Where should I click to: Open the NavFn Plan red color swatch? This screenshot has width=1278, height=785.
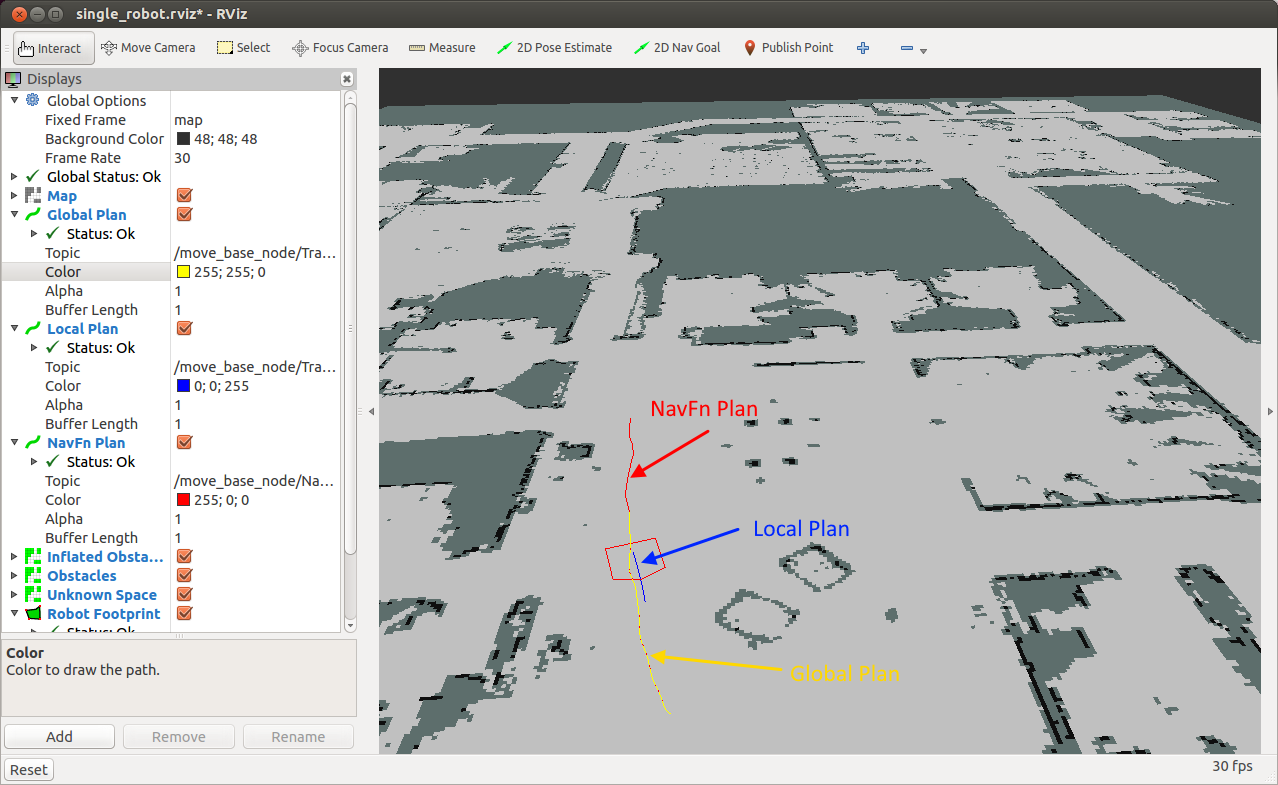(182, 500)
